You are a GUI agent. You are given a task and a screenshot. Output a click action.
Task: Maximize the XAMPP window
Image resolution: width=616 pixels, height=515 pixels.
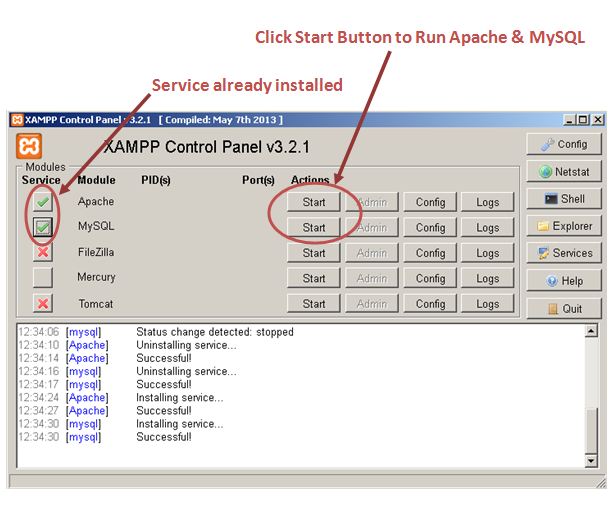[583, 119]
